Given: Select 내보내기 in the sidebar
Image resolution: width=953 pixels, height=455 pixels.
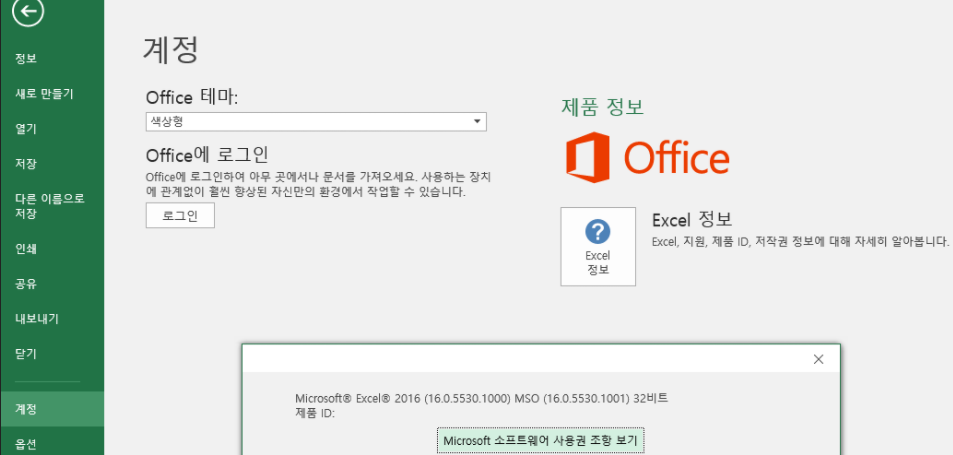Looking at the screenshot, I should point(37,318).
